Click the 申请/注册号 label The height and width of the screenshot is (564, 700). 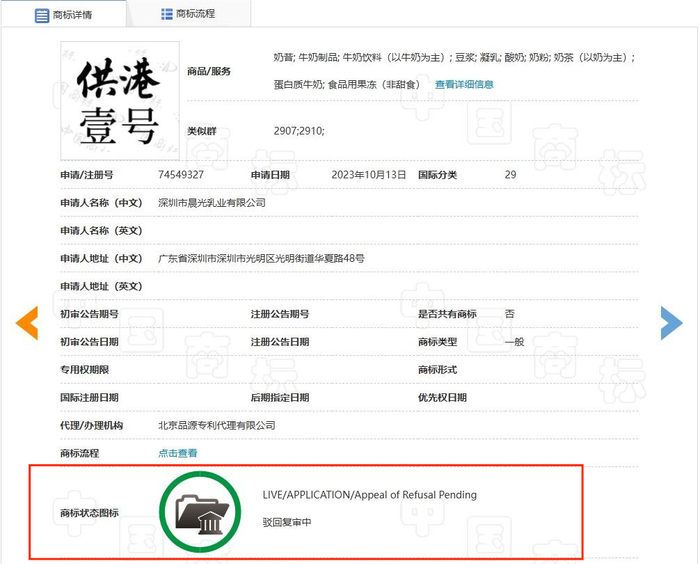87,175
